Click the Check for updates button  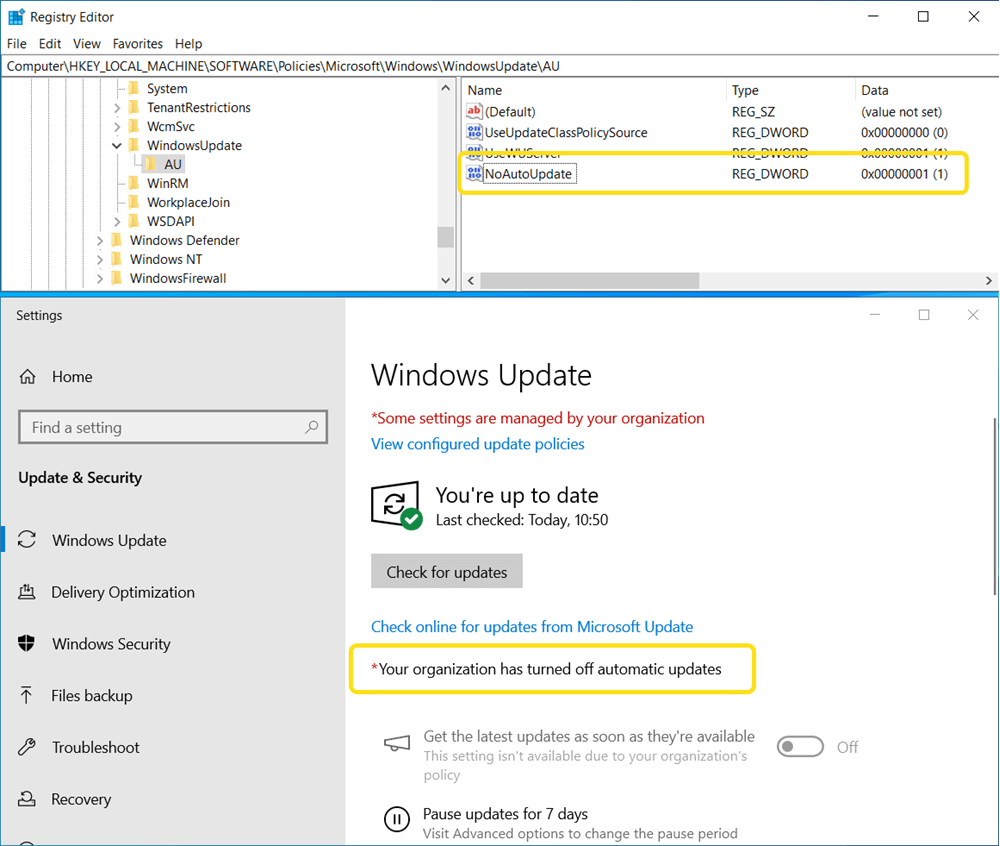click(x=446, y=572)
